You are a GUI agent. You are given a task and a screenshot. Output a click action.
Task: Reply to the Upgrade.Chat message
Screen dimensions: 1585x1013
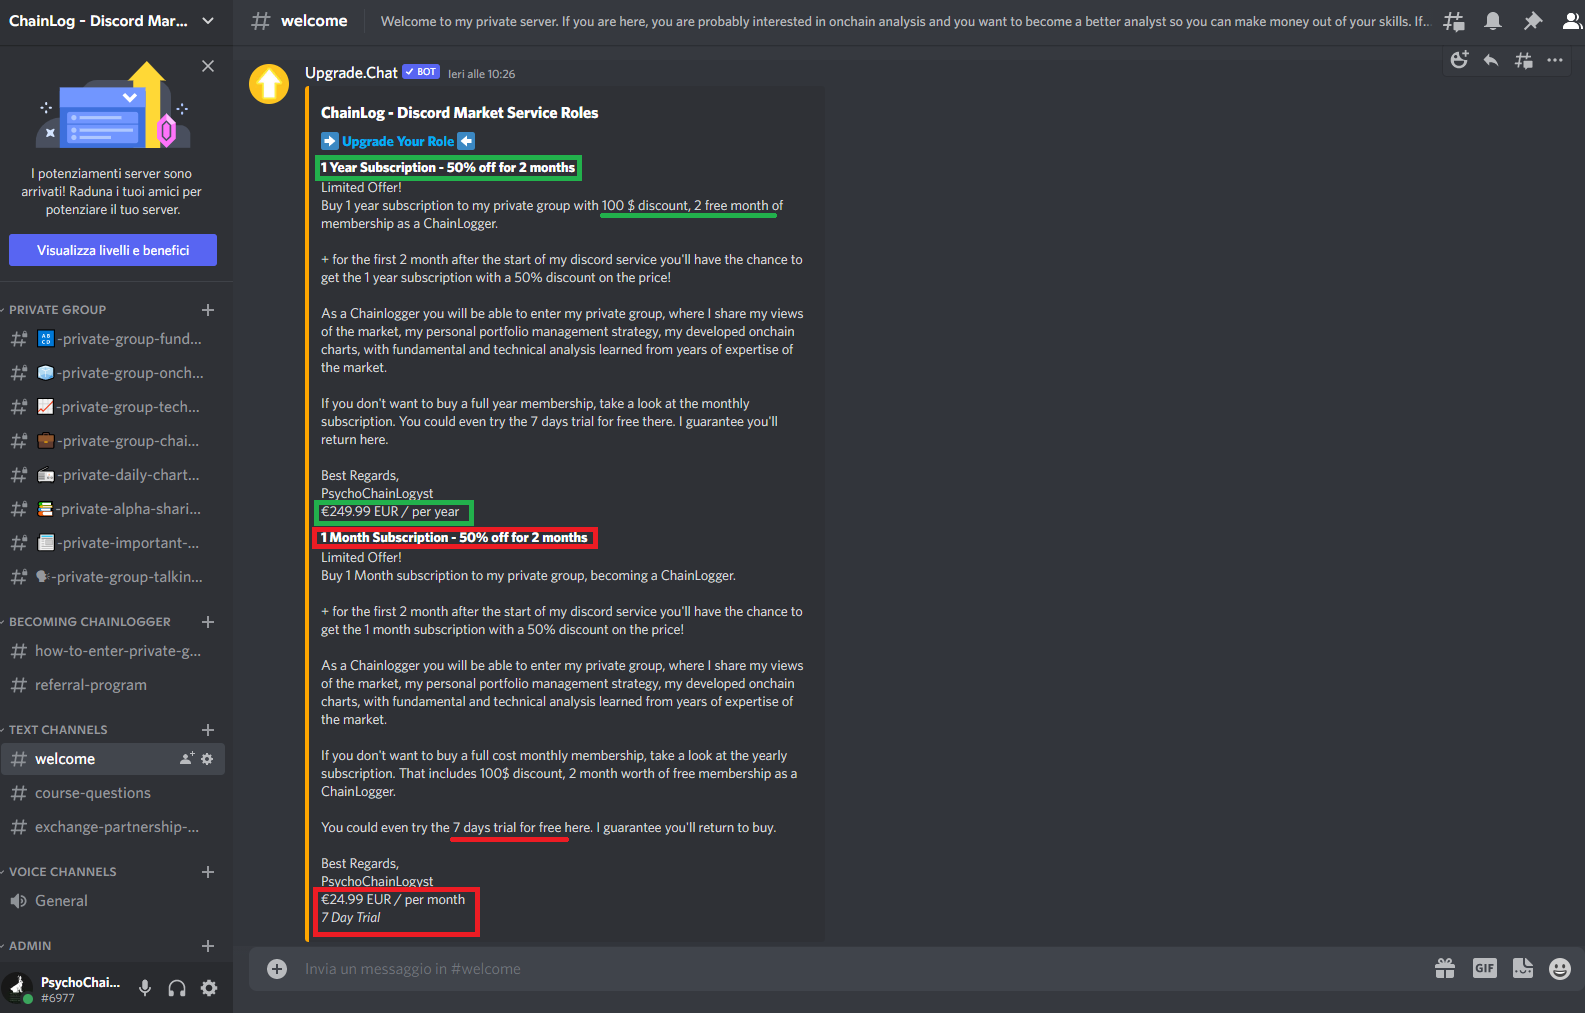tap(1491, 60)
